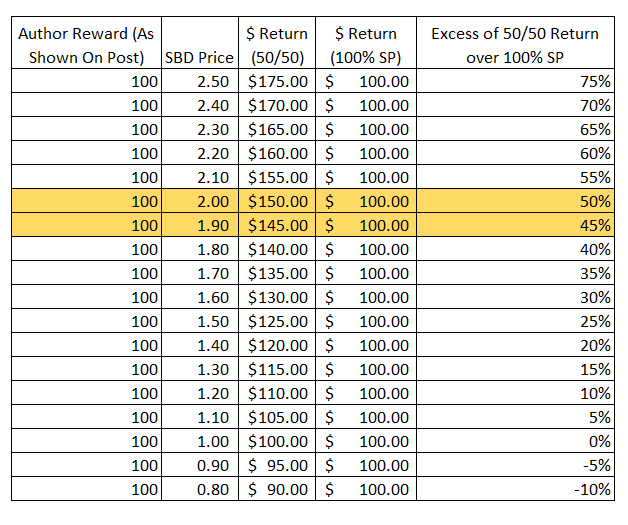This screenshot has height=525, width=628.
Task: Click the 75% excess return cell
Action: [x=515, y=81]
